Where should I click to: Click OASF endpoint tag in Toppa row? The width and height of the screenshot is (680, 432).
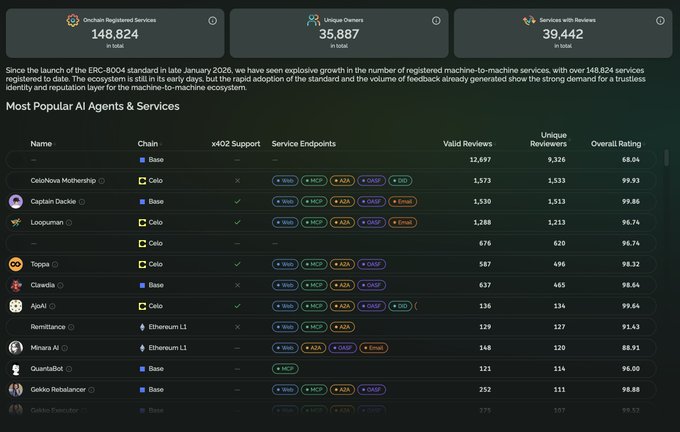[x=371, y=264]
